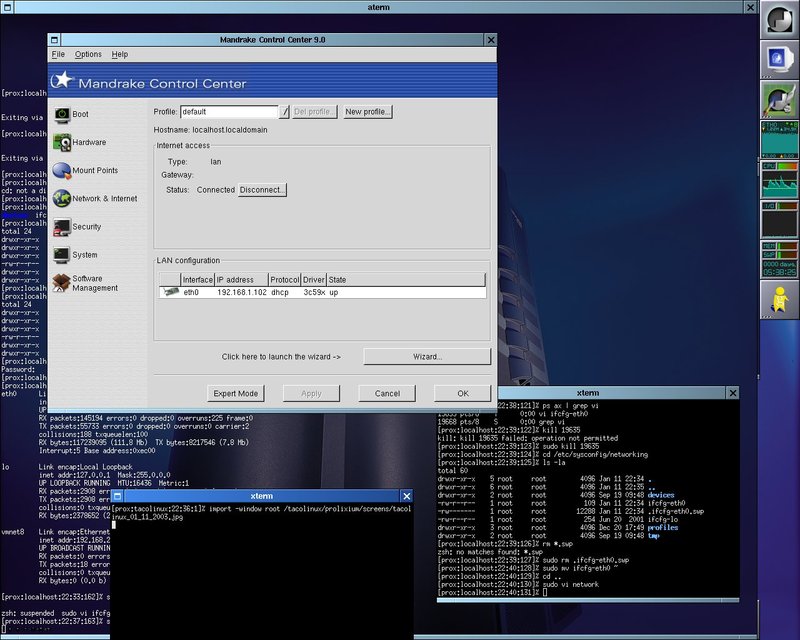Launch the monitor globe dock icon
The height and width of the screenshot is (640, 800).
point(779,60)
